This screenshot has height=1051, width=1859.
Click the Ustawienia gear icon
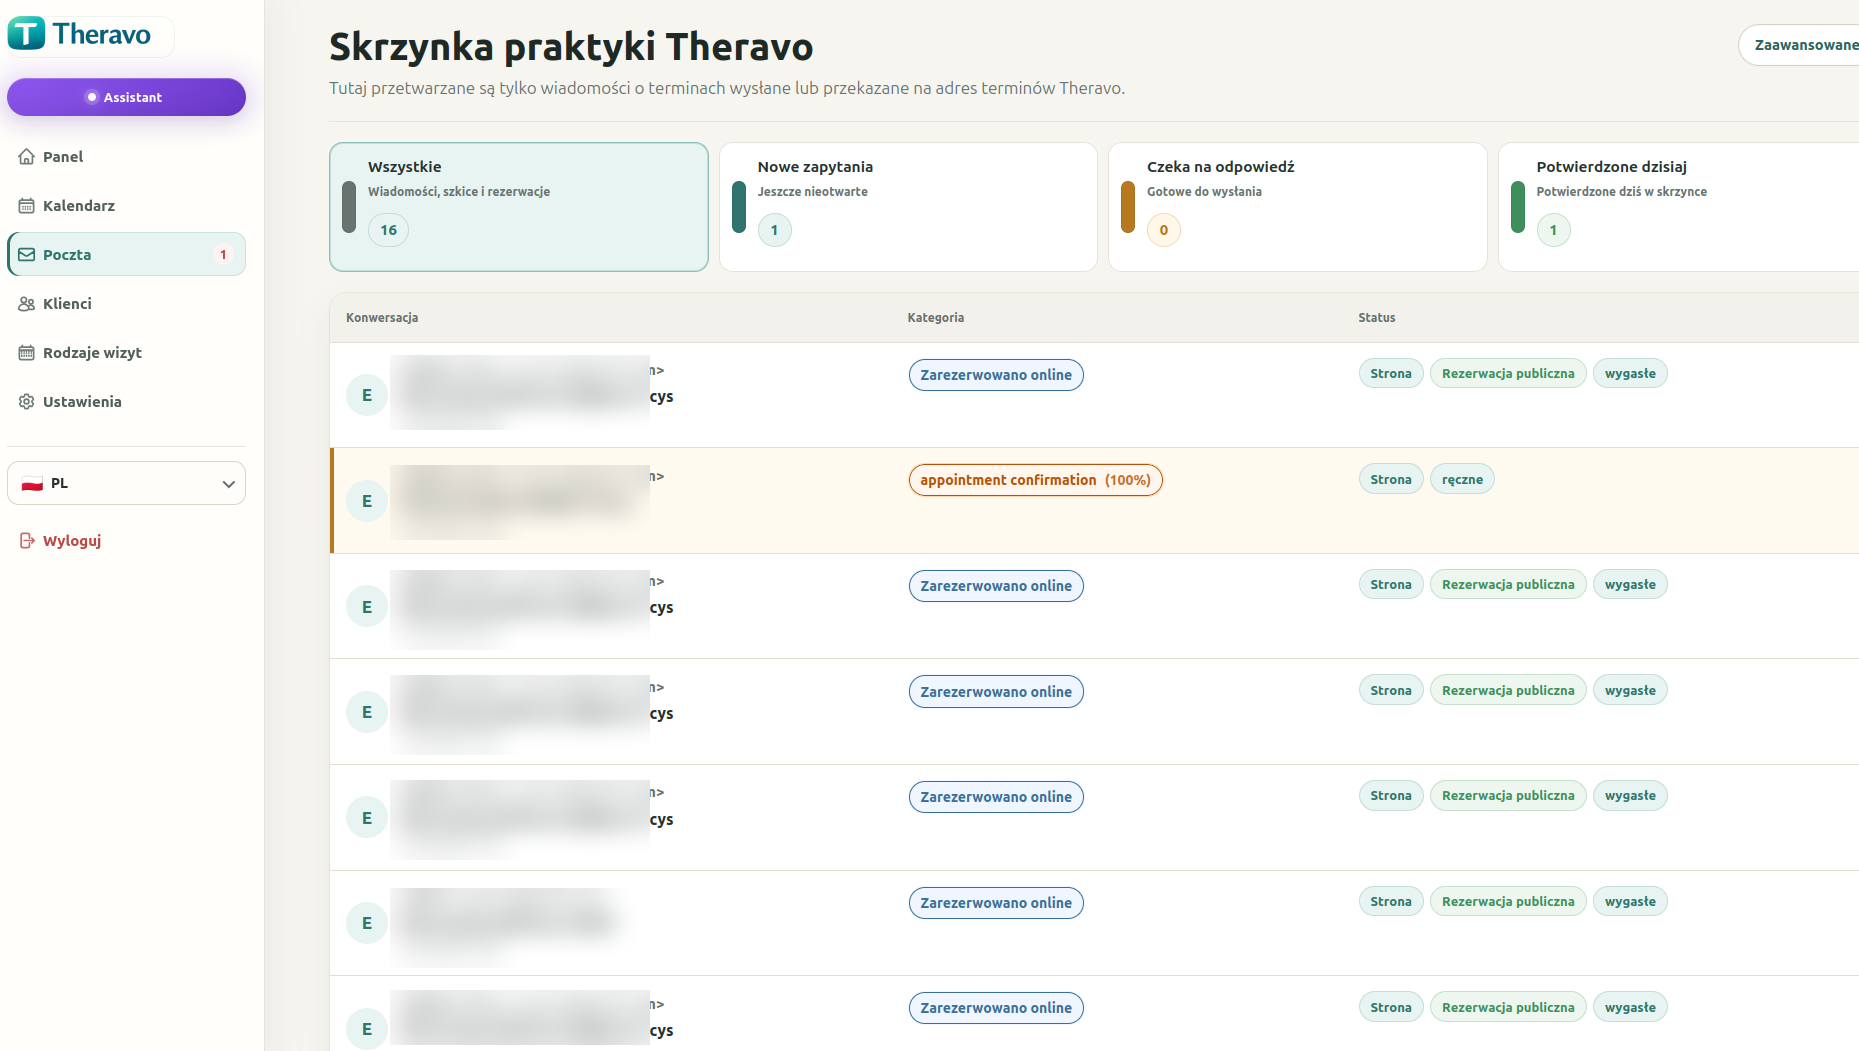27,402
